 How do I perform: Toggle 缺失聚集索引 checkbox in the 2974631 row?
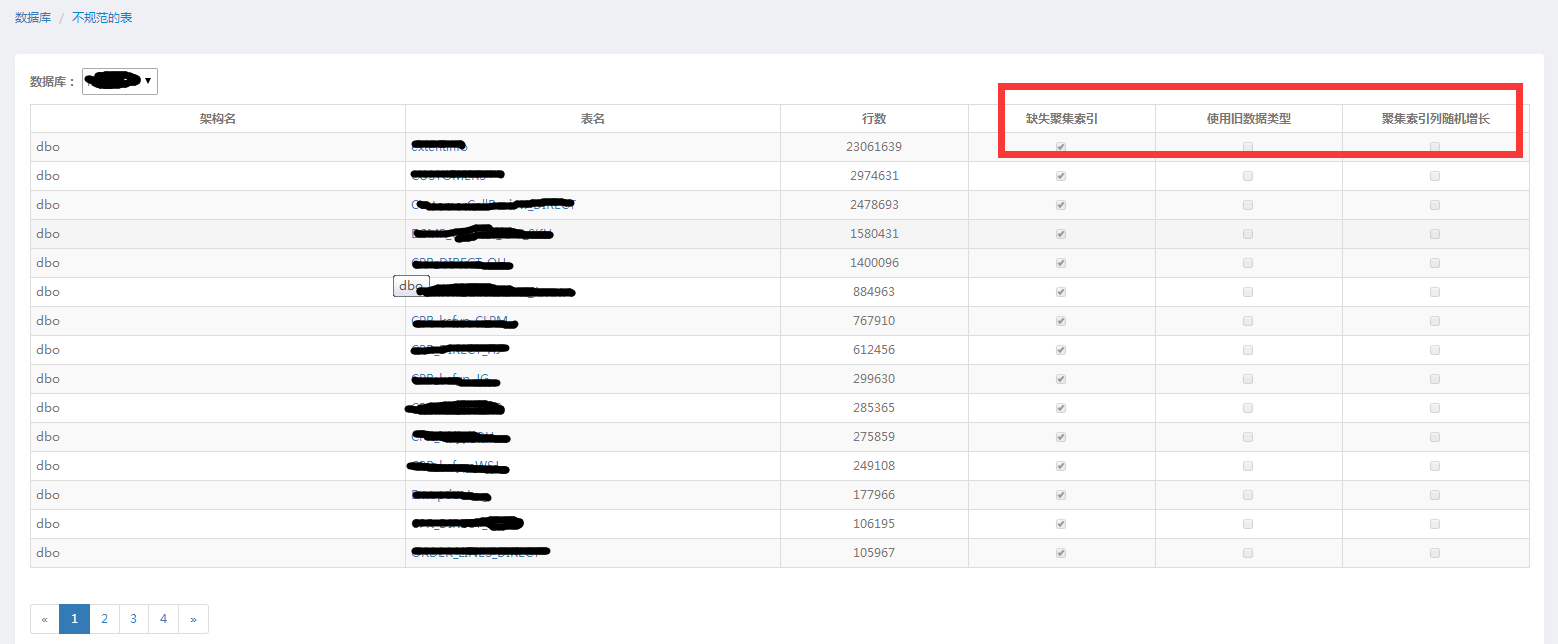pos(1061,176)
